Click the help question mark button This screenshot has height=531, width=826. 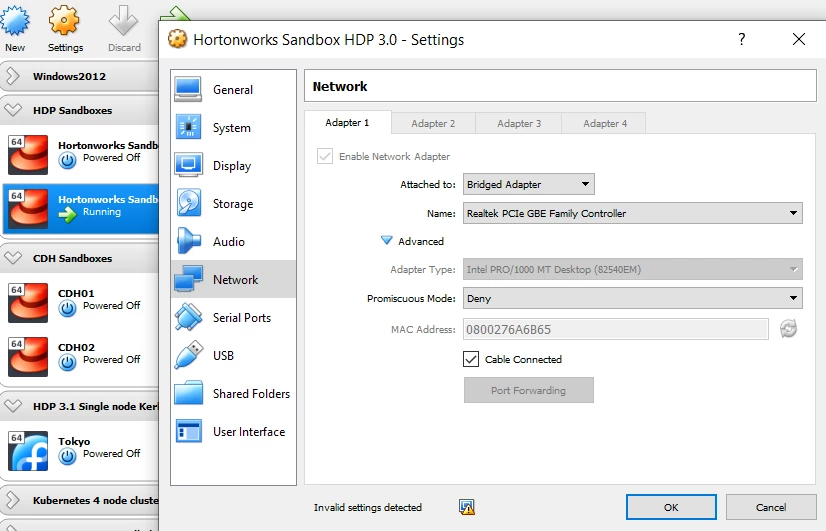[742, 39]
